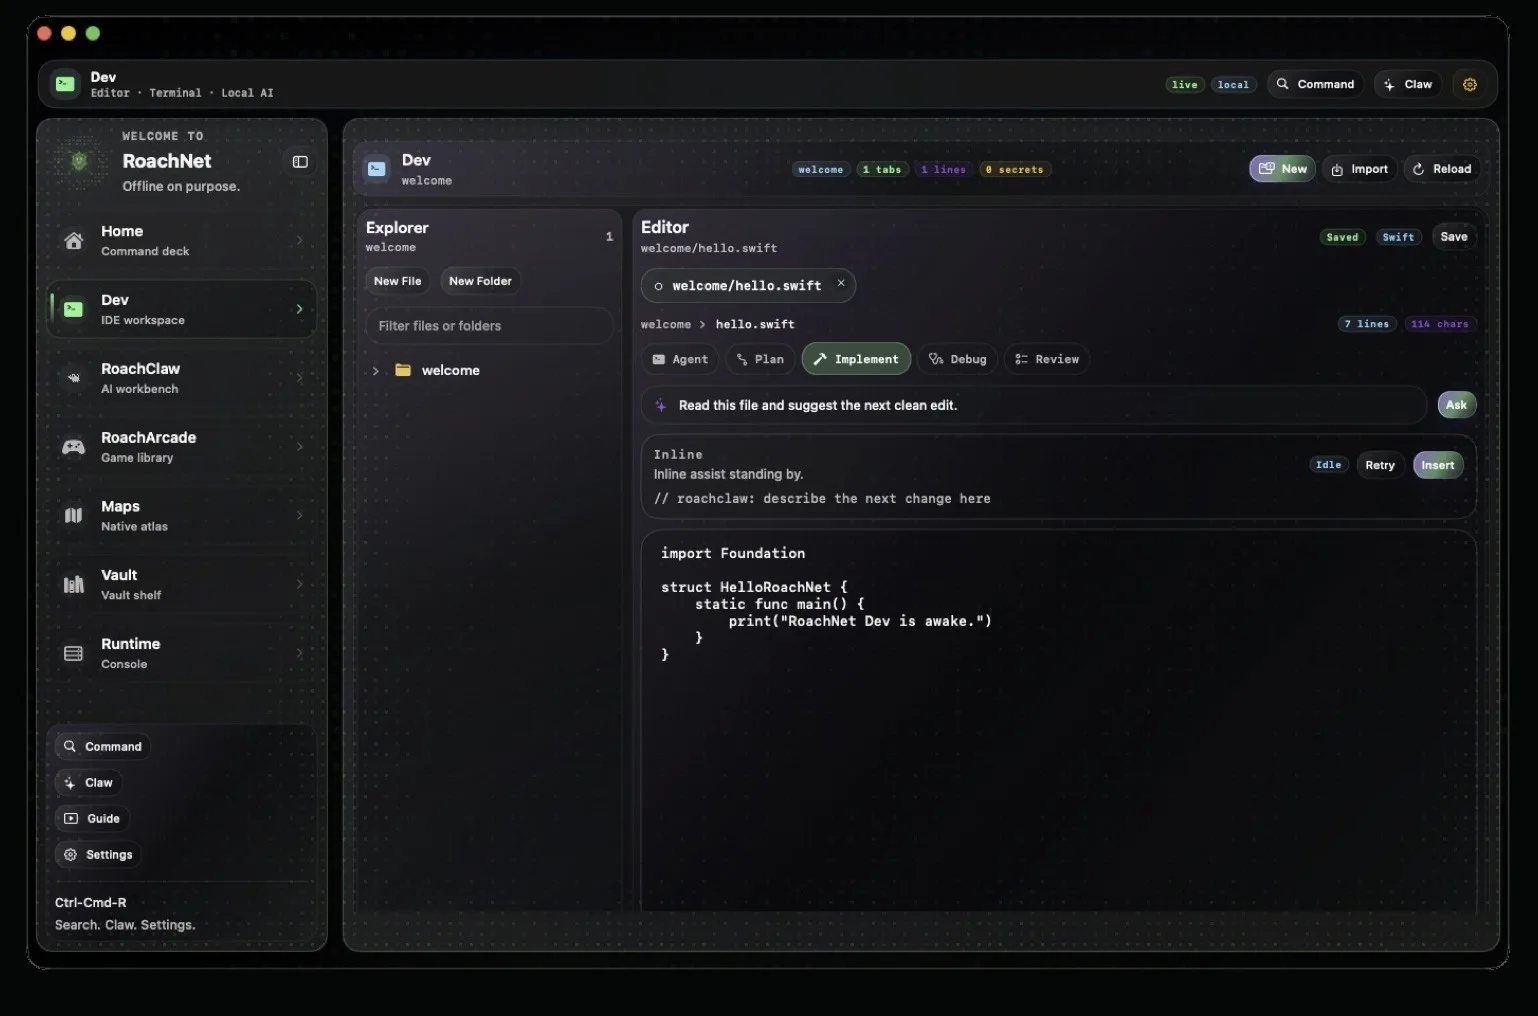Open Runtime Console from sidebar
1538x1016 pixels.
(x=182, y=654)
